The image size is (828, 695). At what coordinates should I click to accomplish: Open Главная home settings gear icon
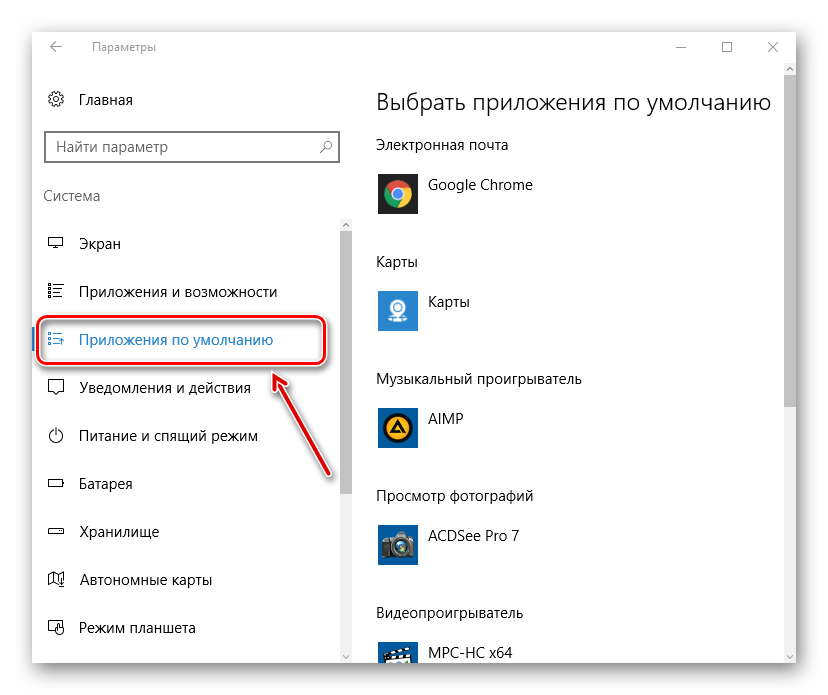click(x=56, y=100)
